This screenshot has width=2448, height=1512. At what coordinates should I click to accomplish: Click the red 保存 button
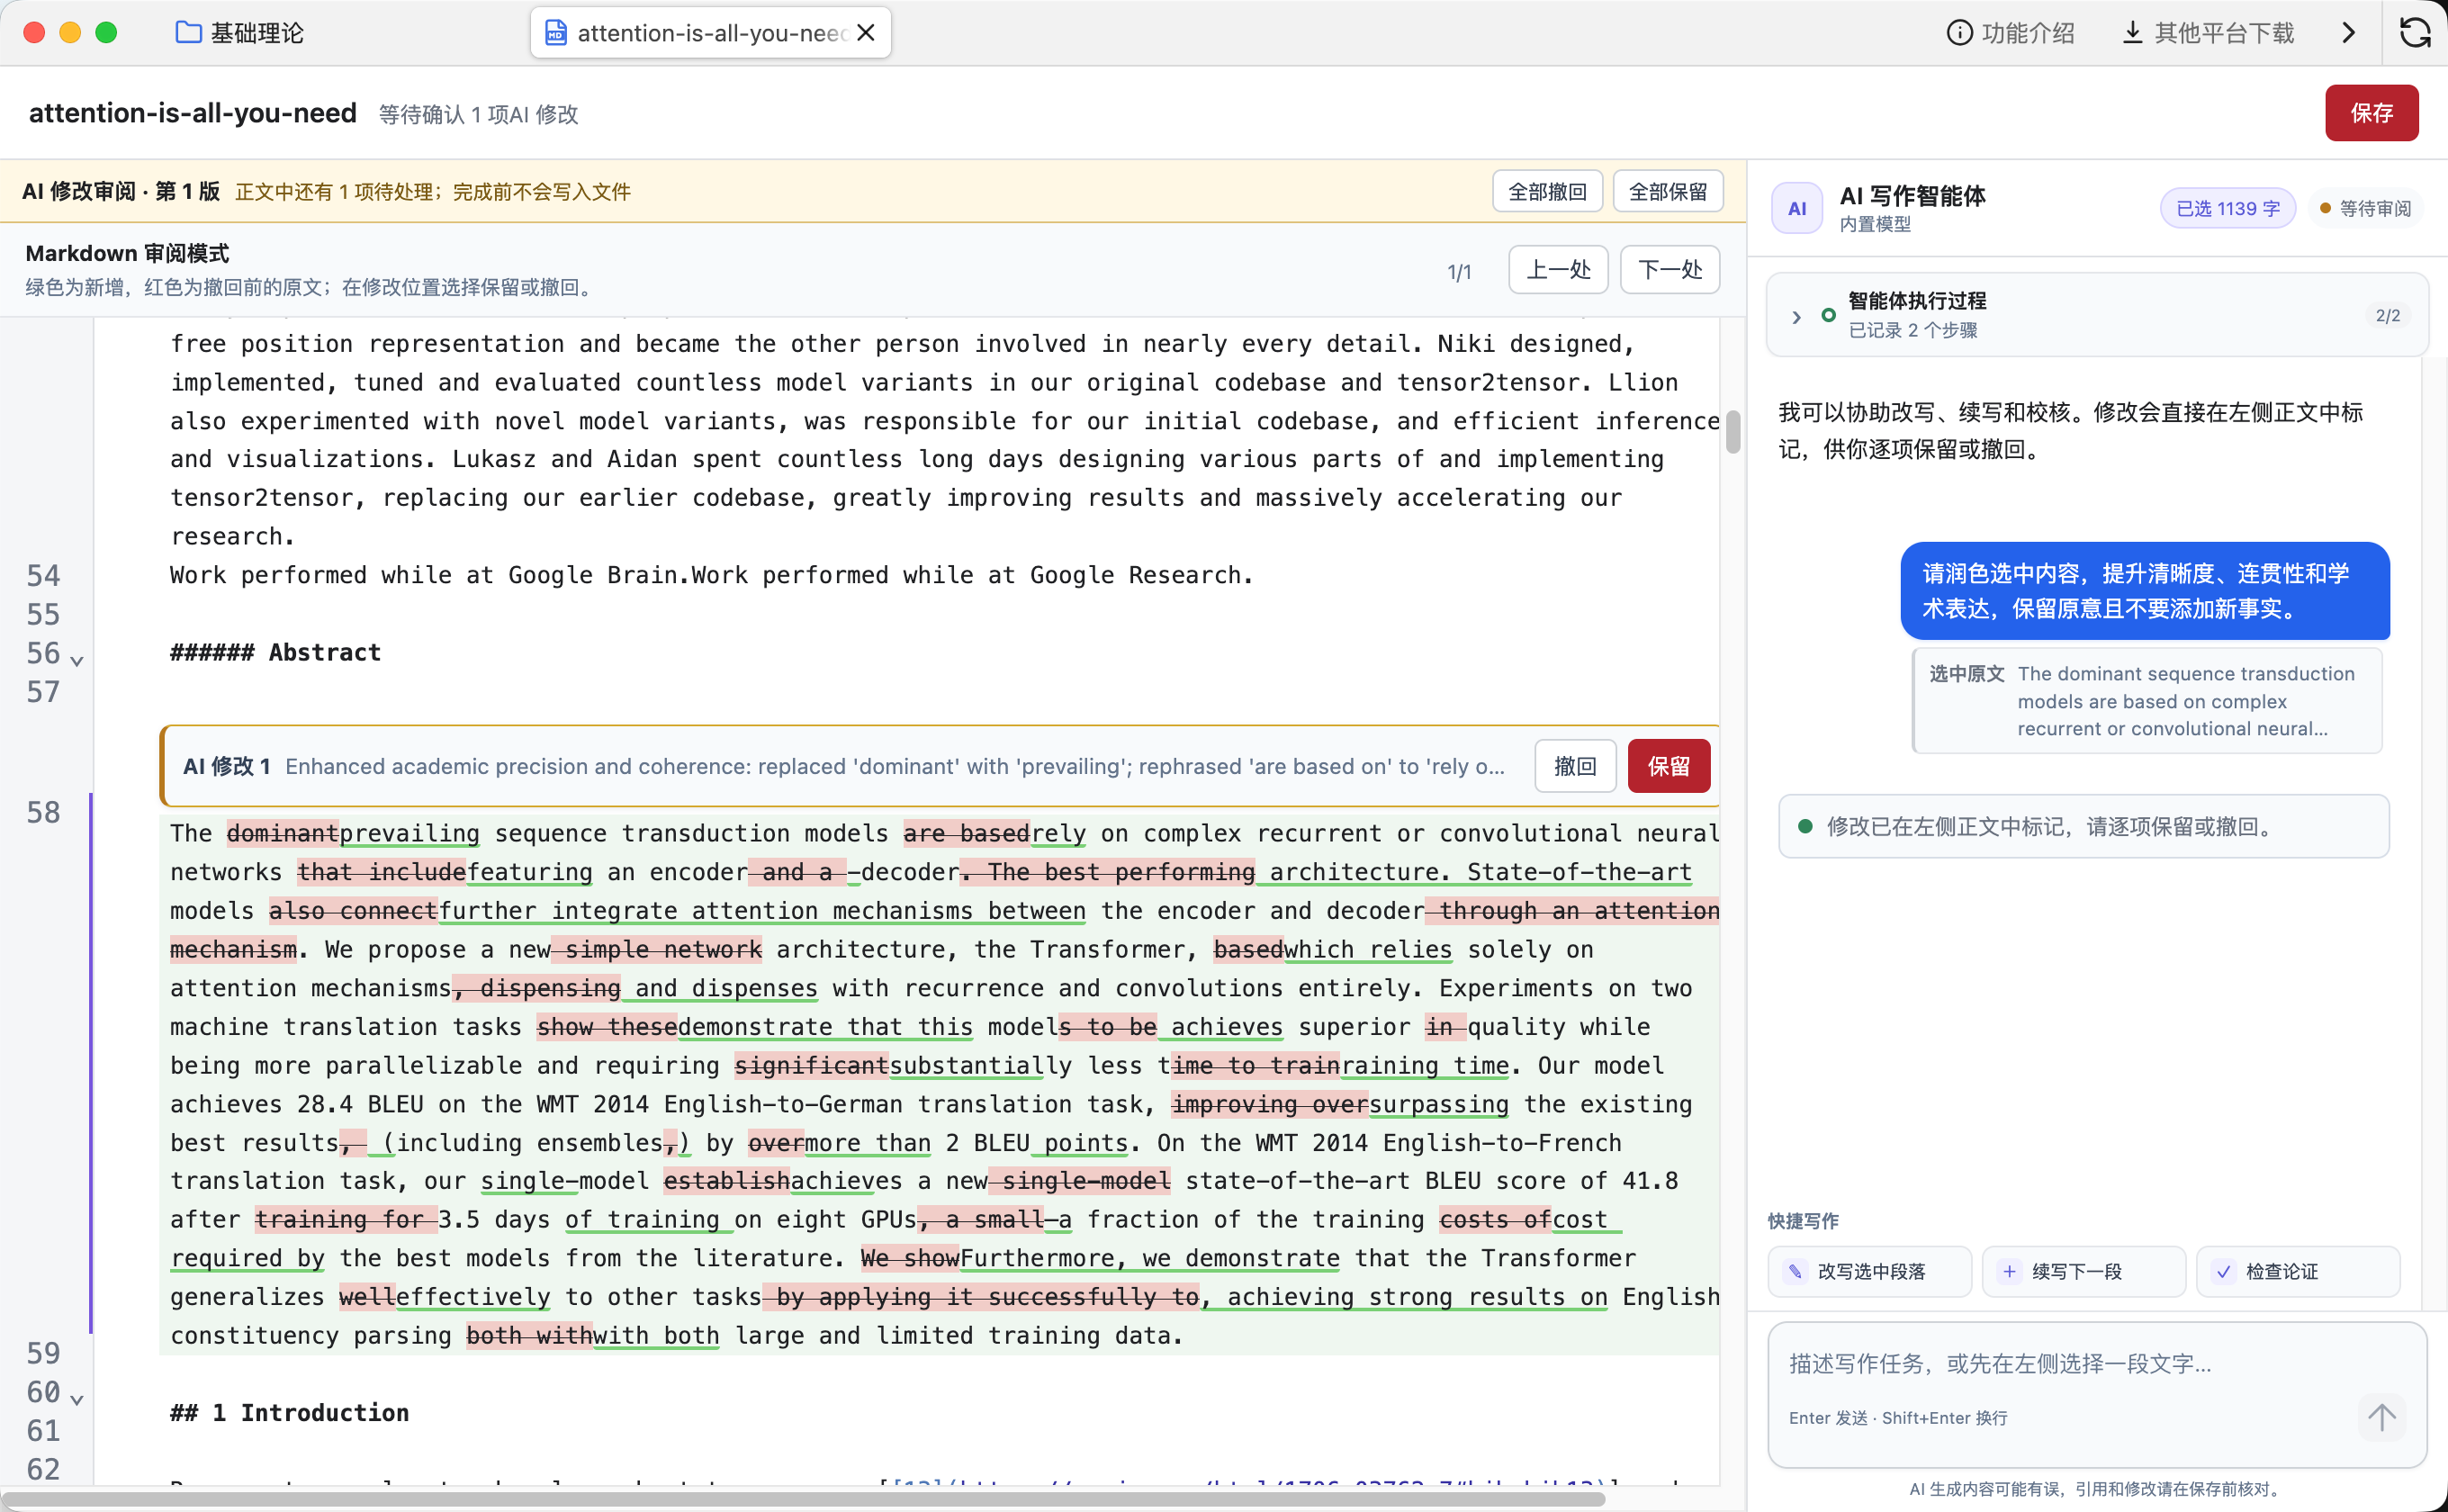(x=2371, y=113)
